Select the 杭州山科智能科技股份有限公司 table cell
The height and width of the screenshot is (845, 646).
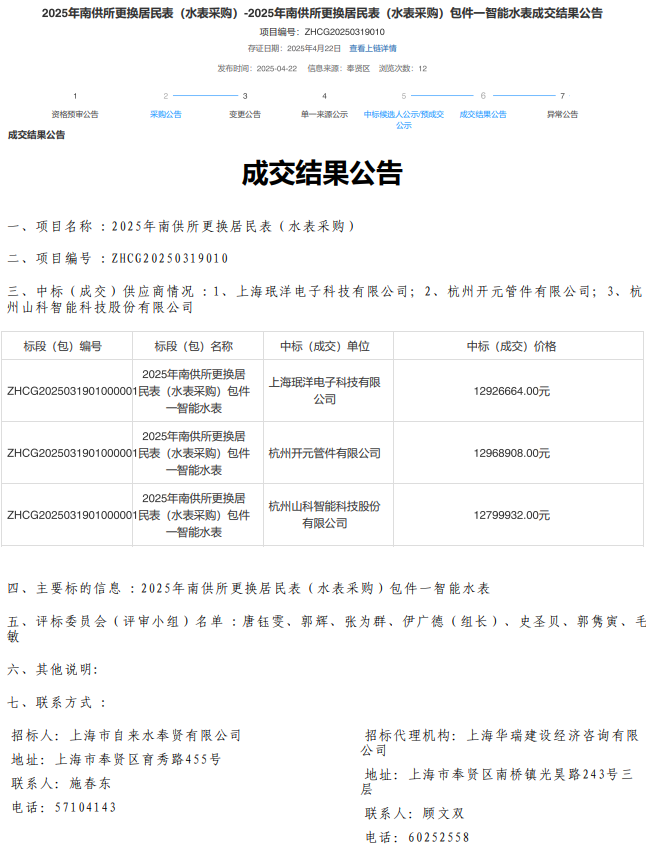(325, 515)
